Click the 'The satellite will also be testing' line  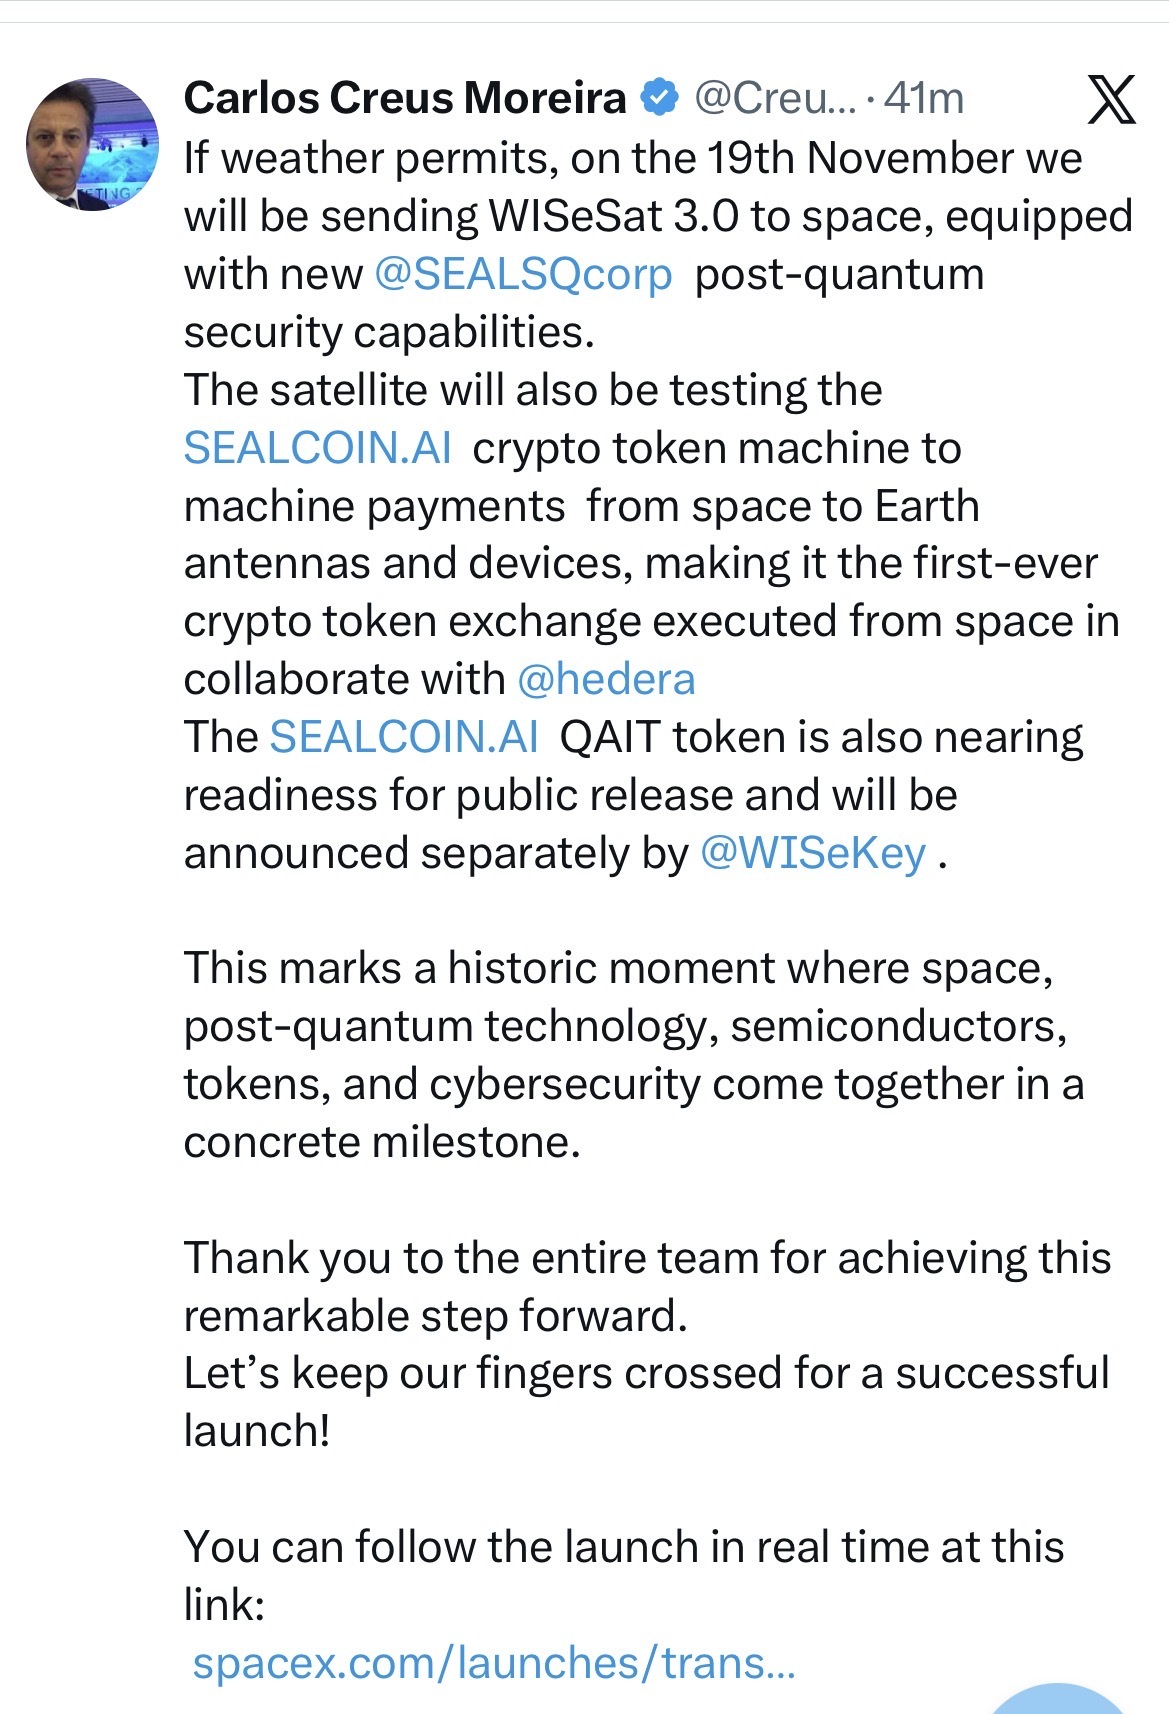coord(533,390)
